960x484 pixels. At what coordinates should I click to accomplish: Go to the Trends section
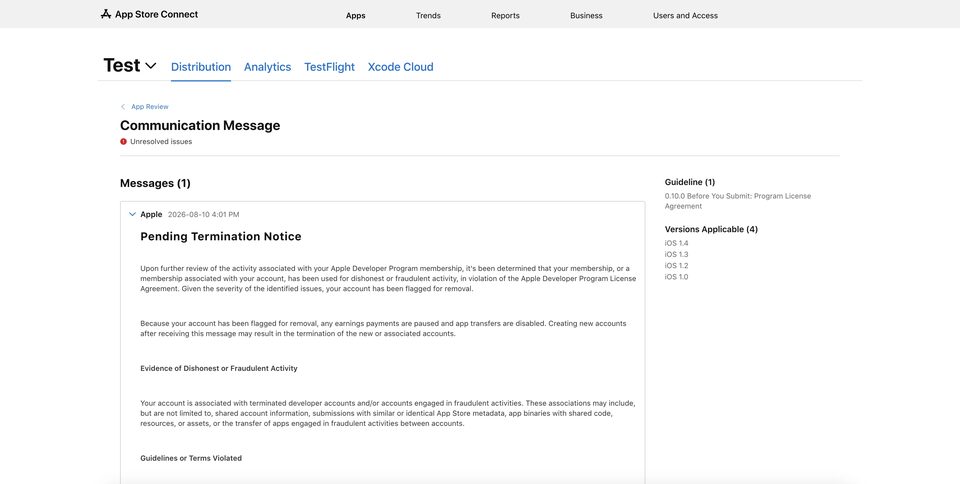tap(428, 15)
